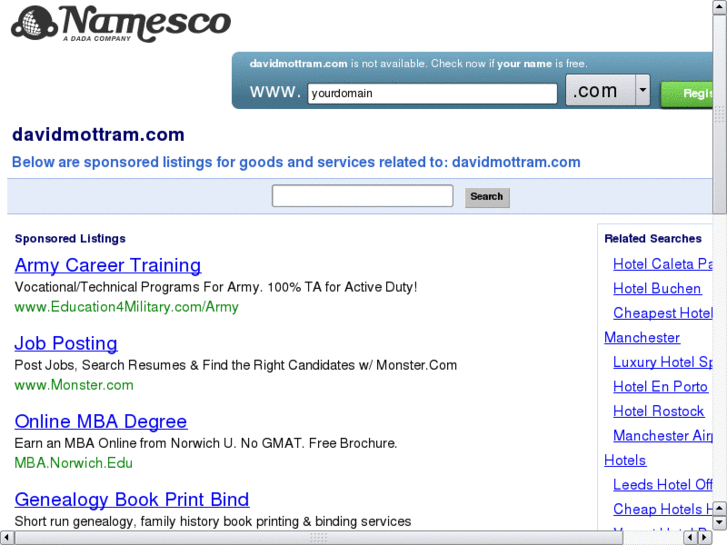Viewport: 727px width, 545px height.
Task: Click the horizontal scrollbar left arrow
Action: [x=7, y=538]
